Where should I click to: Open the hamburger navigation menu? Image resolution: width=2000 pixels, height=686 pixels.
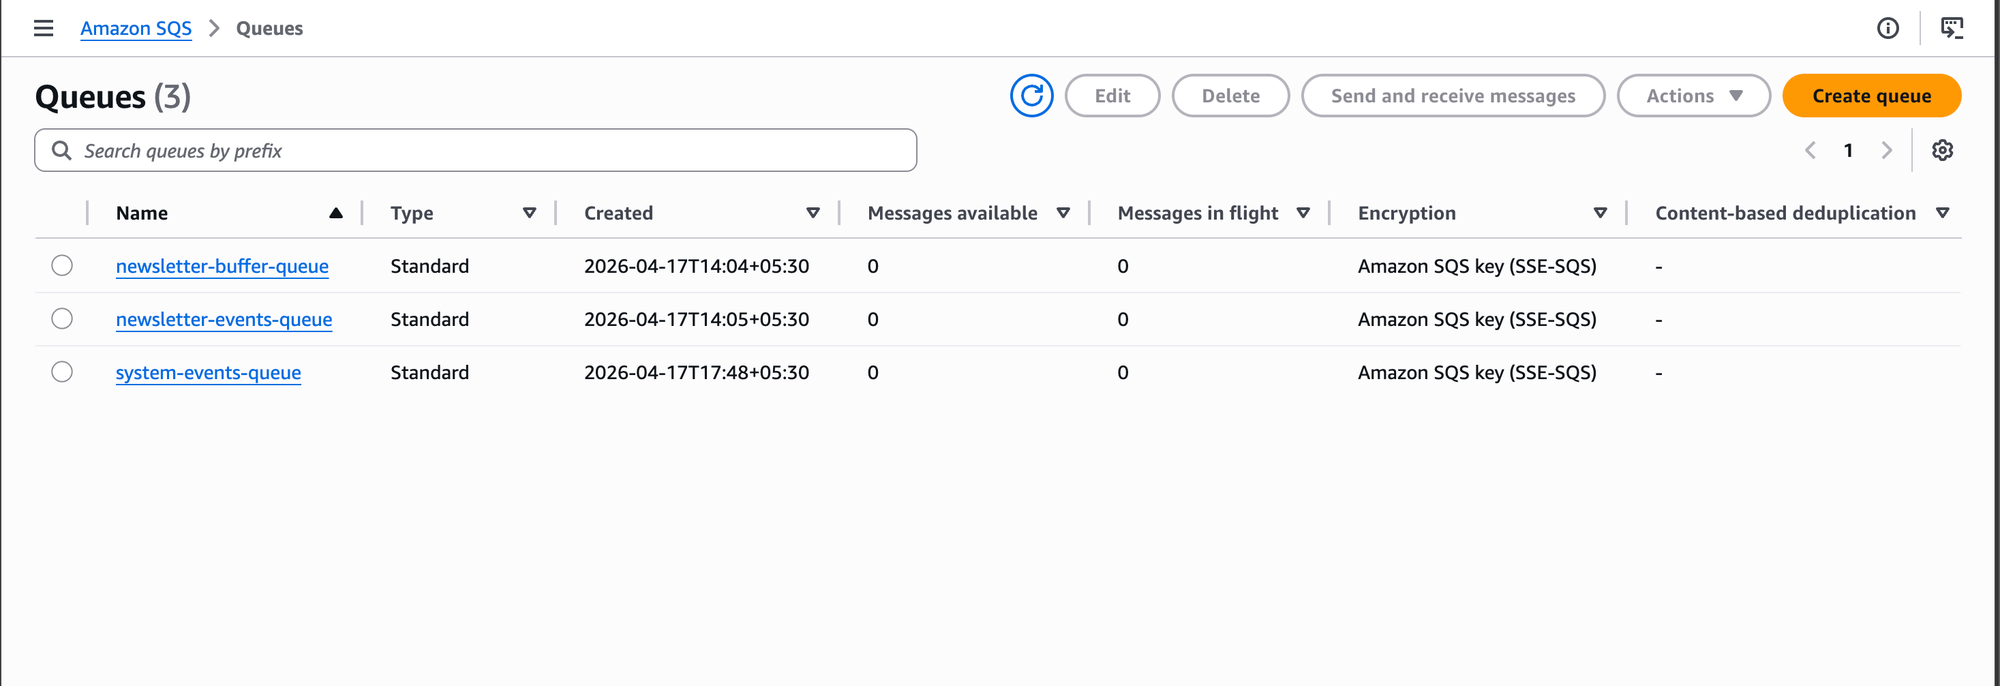pos(43,28)
